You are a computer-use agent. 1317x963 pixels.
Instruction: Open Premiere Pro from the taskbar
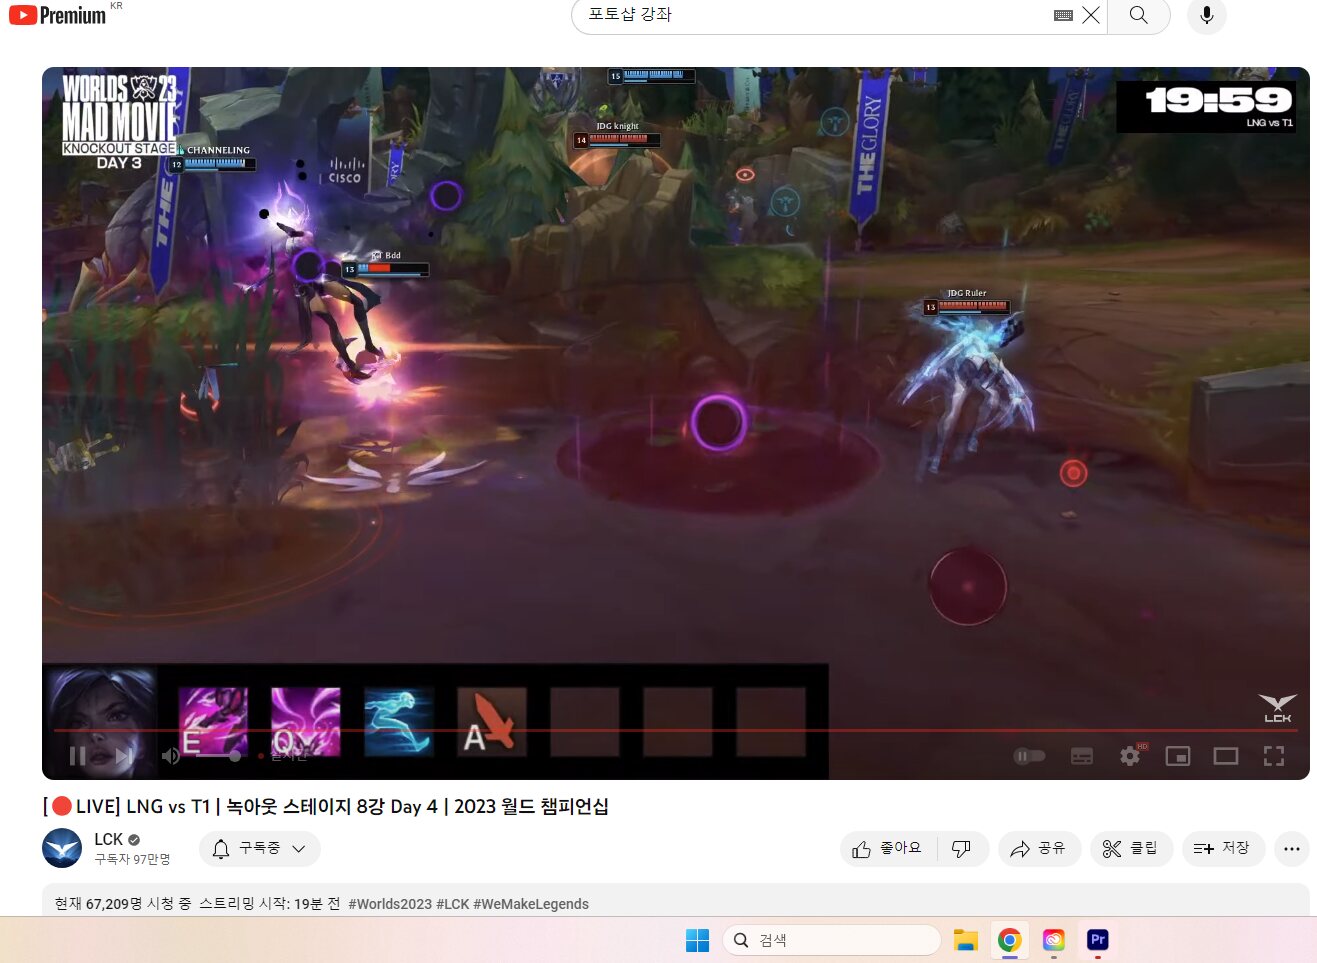(1098, 940)
